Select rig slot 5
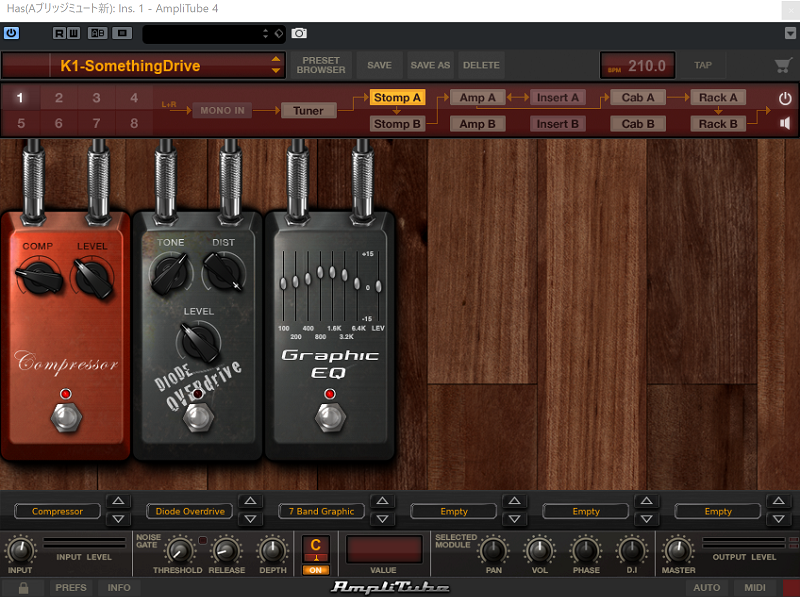800x597 pixels. pos(21,123)
